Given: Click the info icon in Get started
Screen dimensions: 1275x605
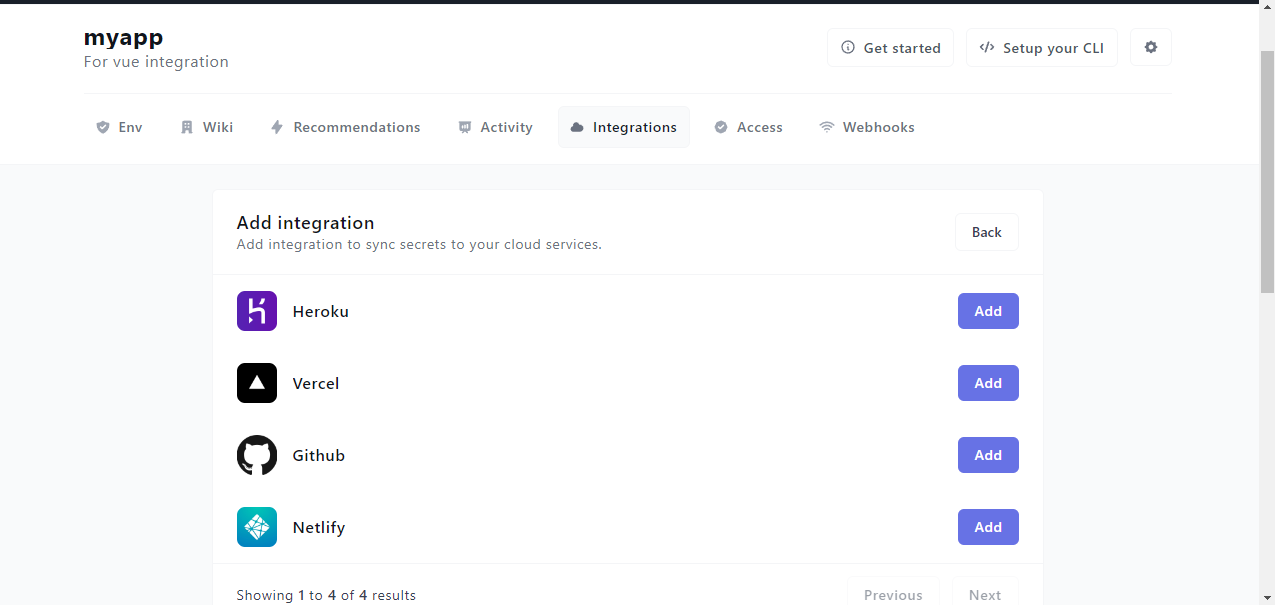Looking at the screenshot, I should click(x=848, y=47).
